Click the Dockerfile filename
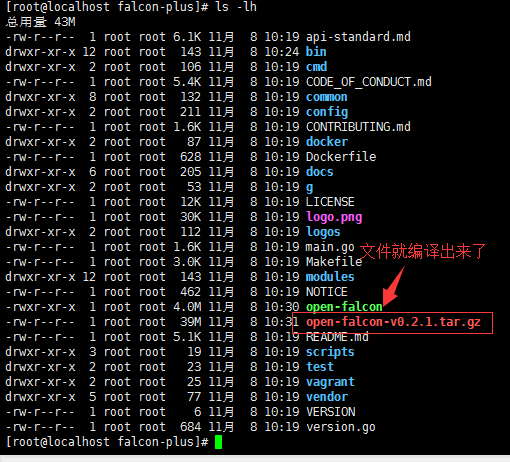This screenshot has width=510, height=462. (341, 157)
